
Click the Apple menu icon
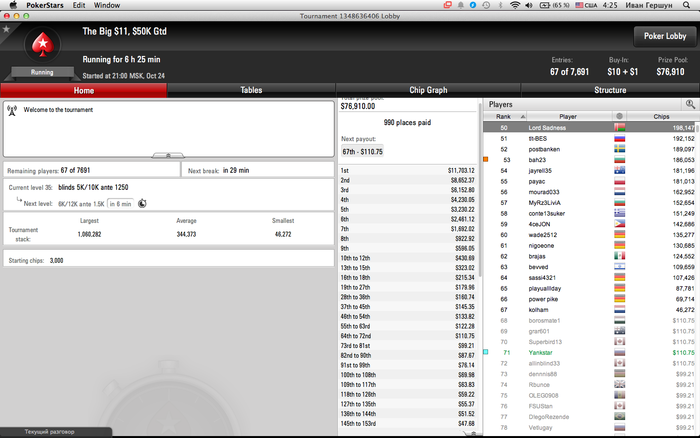coord(13,5)
